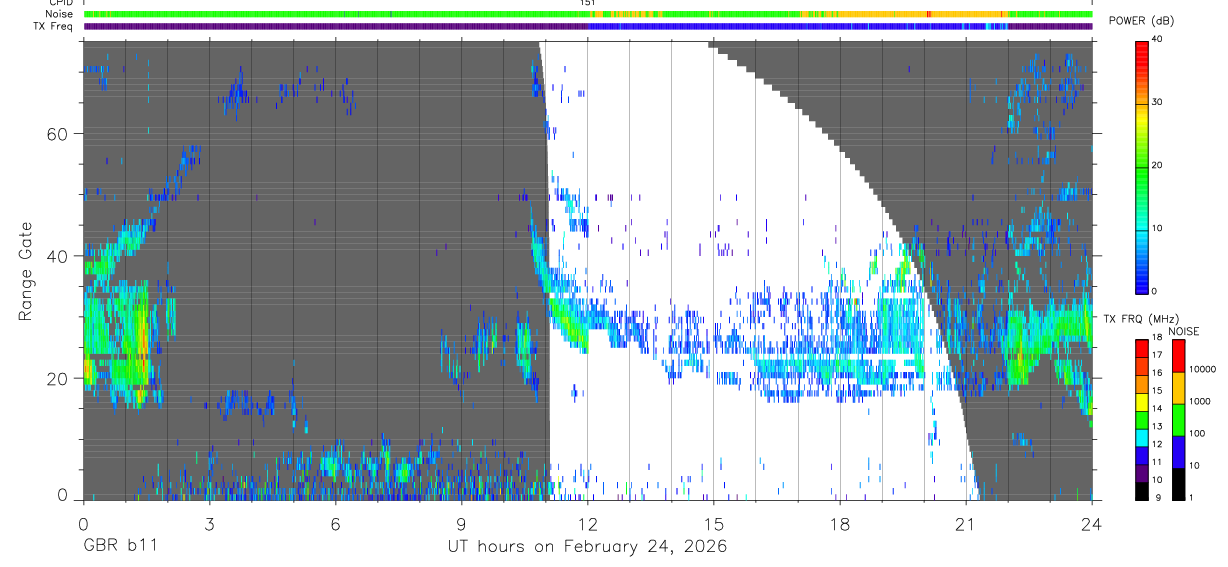Click the "18" tick on the UT hours axis
Viewport: 1228px width, 567px height.
click(840, 523)
